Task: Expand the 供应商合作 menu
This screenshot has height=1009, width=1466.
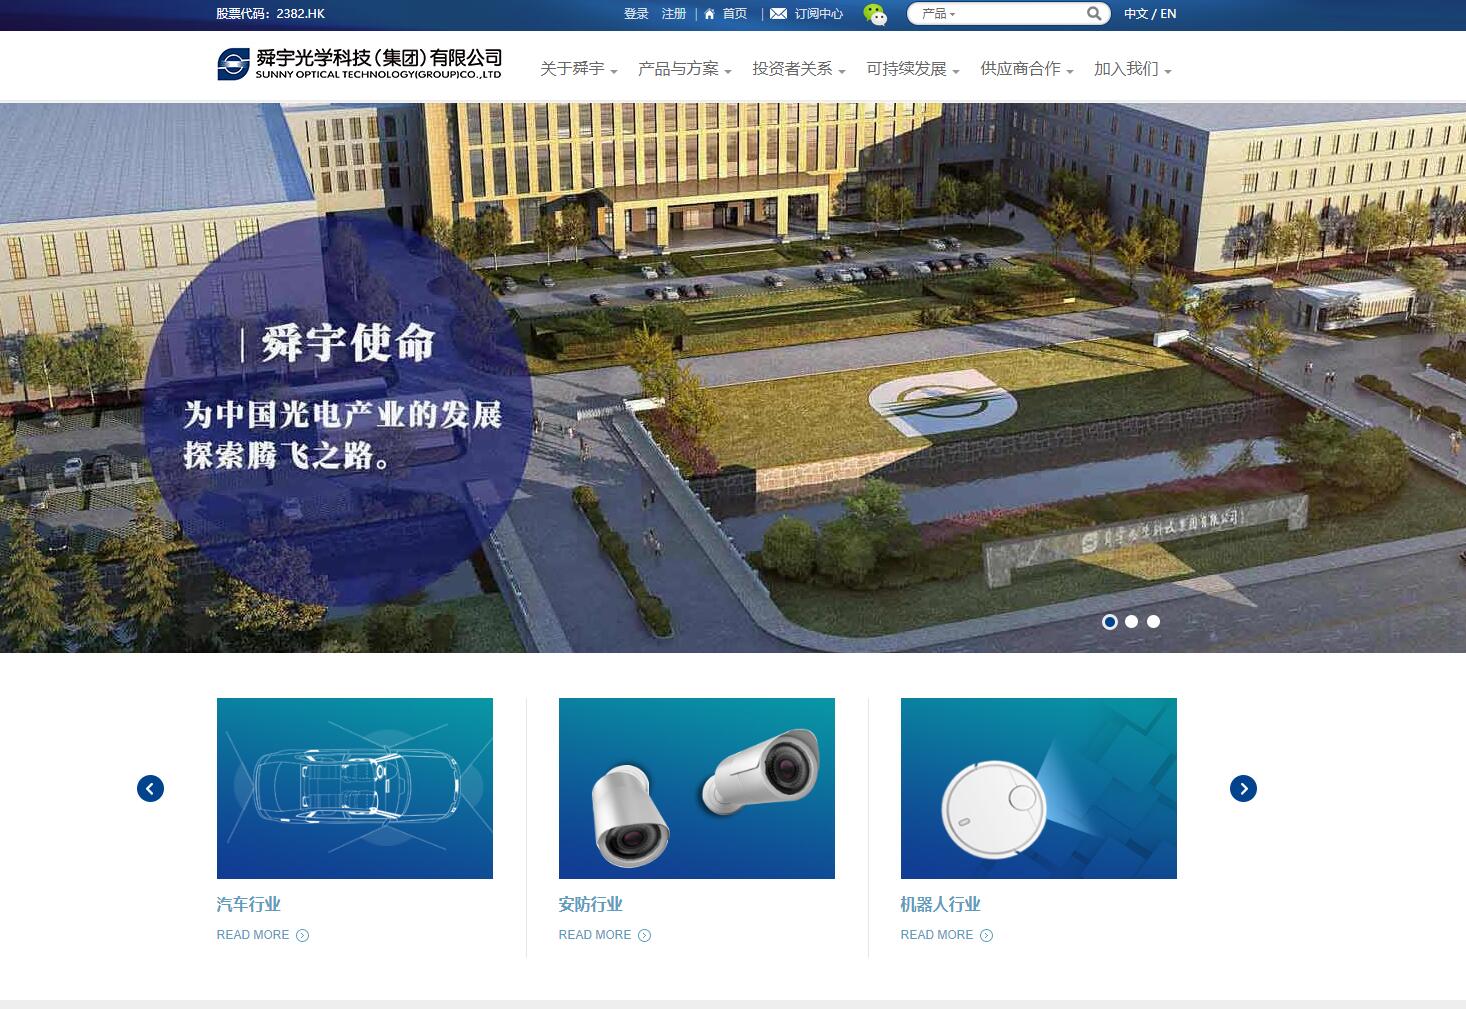Action: coord(1026,69)
